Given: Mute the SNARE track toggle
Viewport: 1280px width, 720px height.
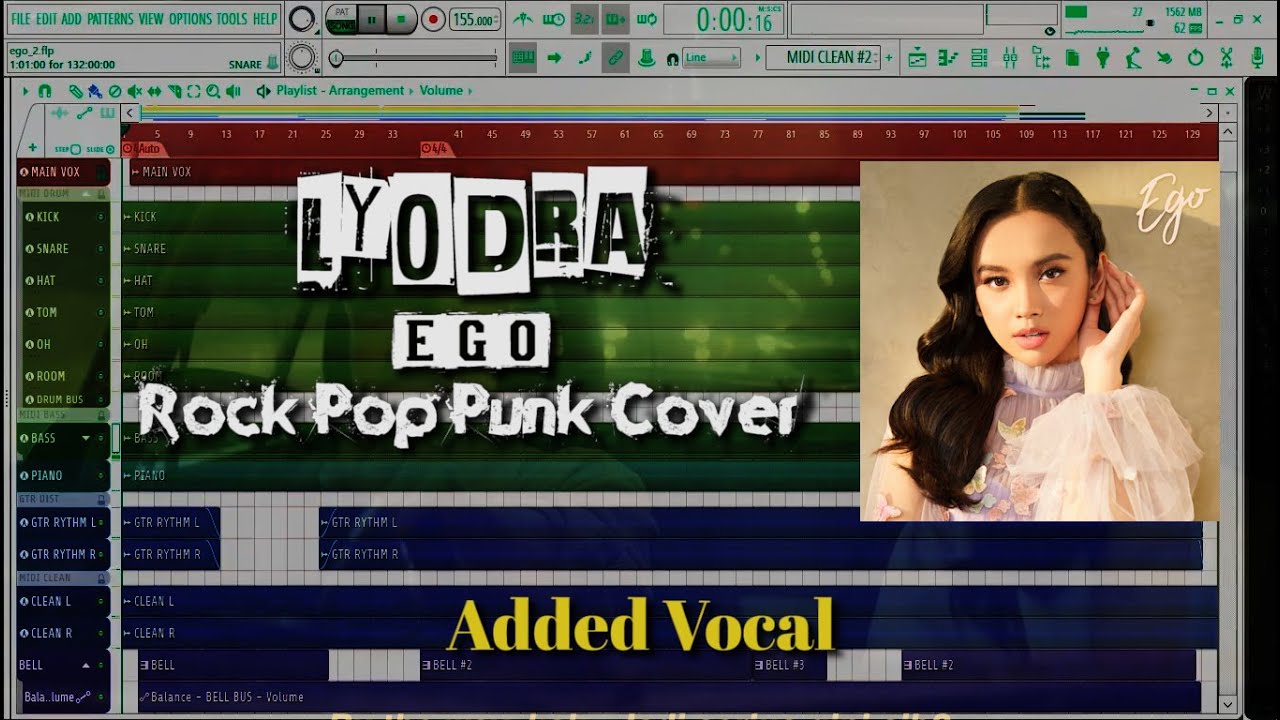Looking at the screenshot, I should tap(100, 249).
